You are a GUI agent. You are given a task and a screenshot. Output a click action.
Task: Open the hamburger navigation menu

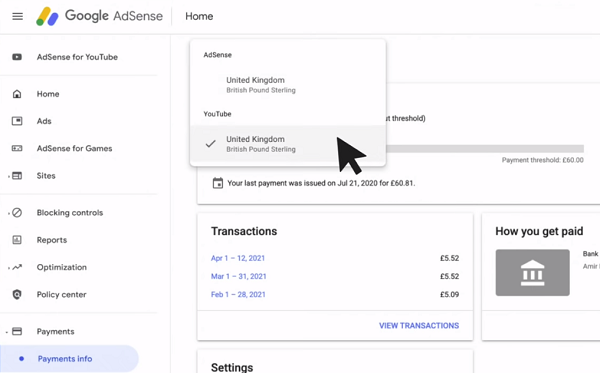[x=18, y=16]
